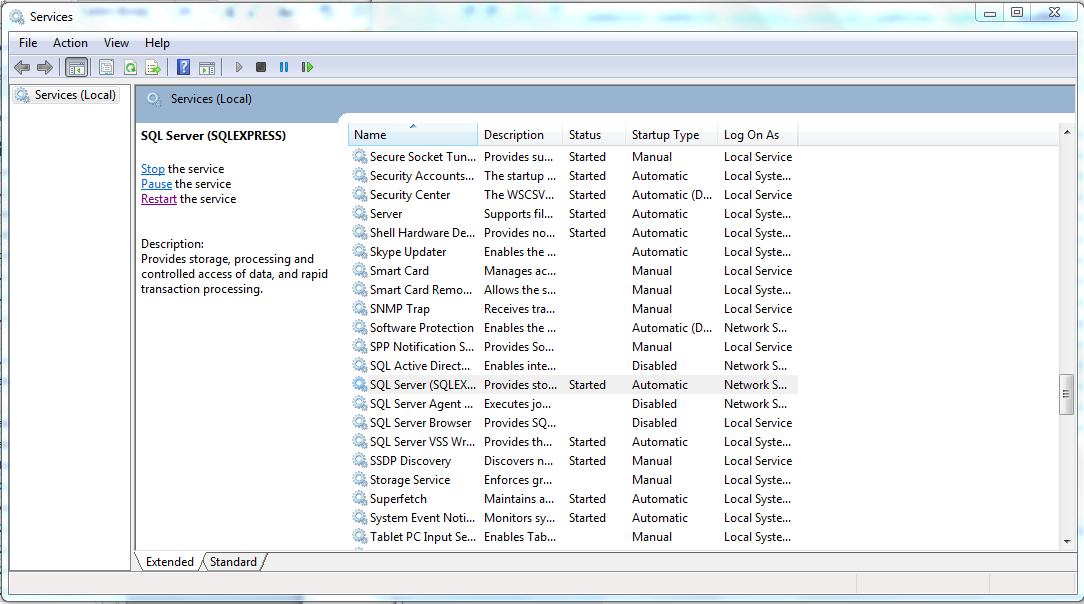This screenshot has width=1084, height=604.
Task: Click the scroll down arrow of services list
Action: click(1066, 541)
